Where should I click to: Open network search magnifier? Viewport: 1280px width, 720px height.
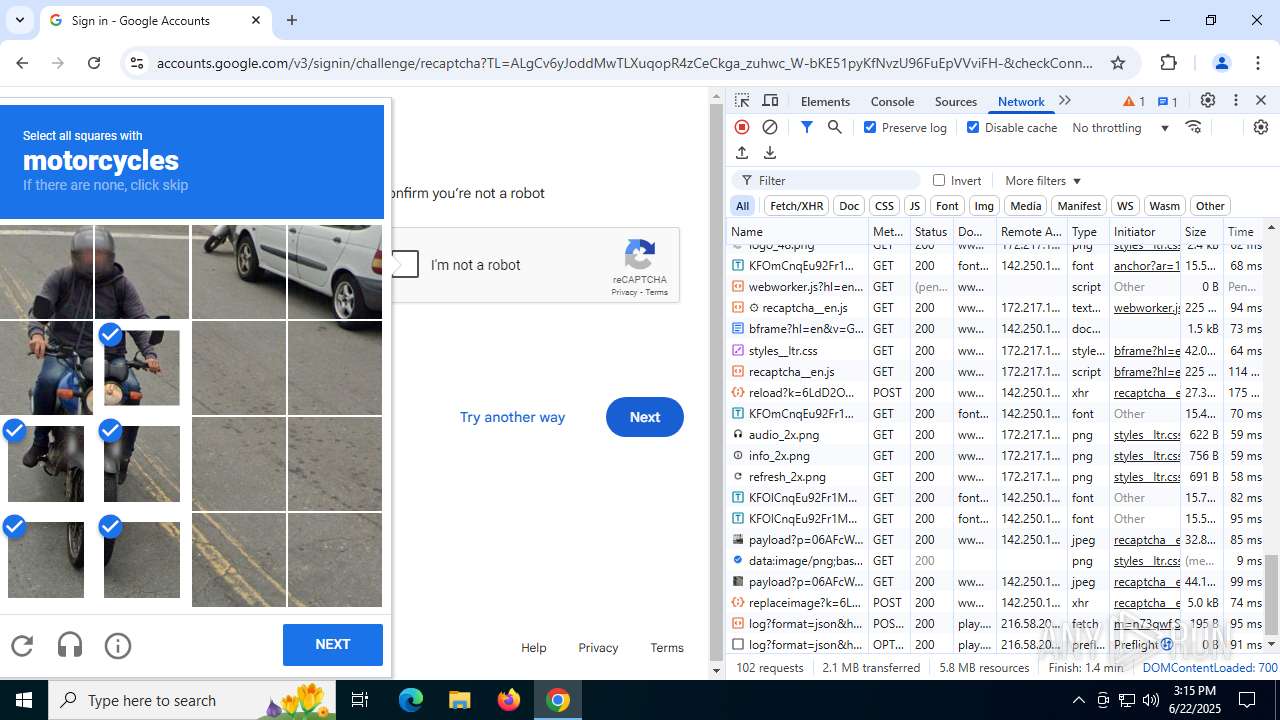(834, 127)
